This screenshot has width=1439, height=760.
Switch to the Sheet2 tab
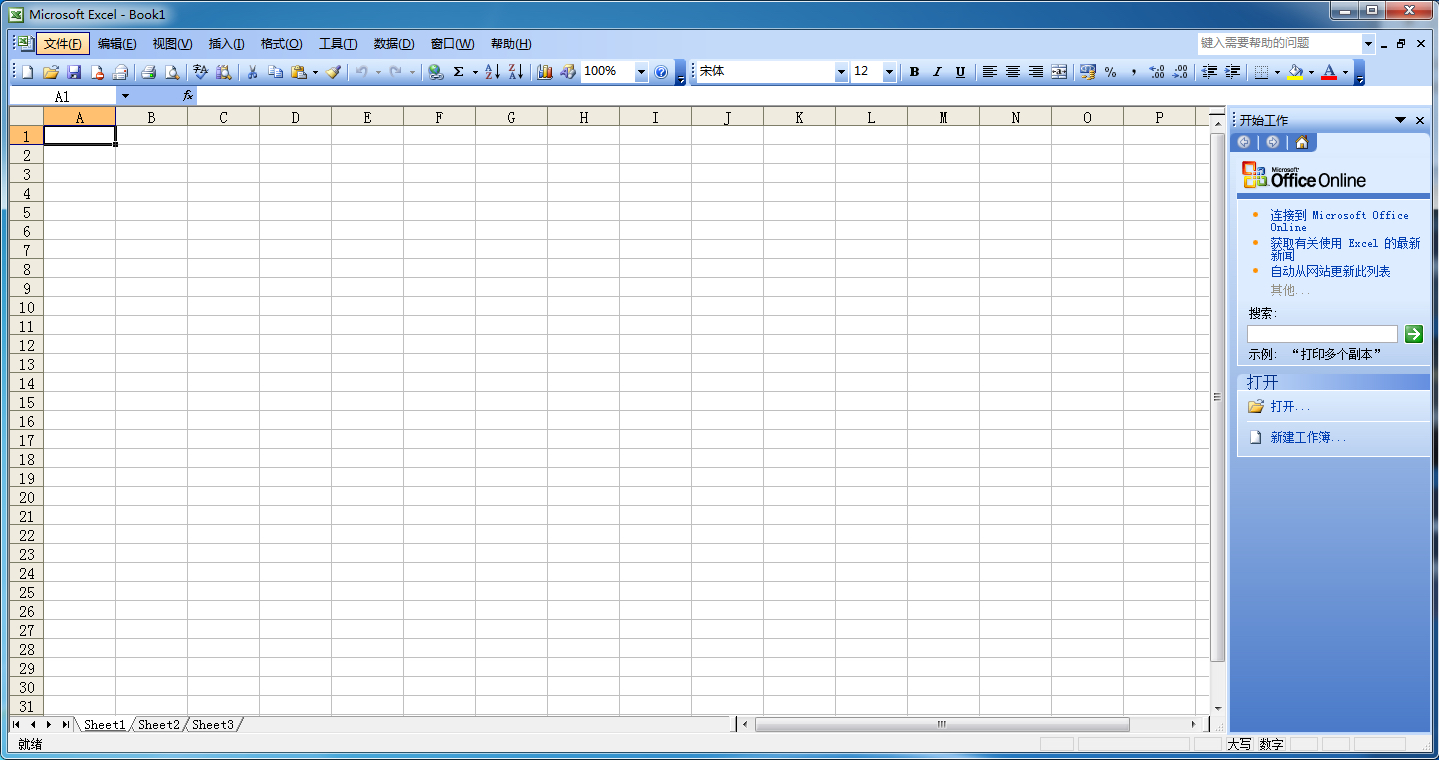[159, 725]
